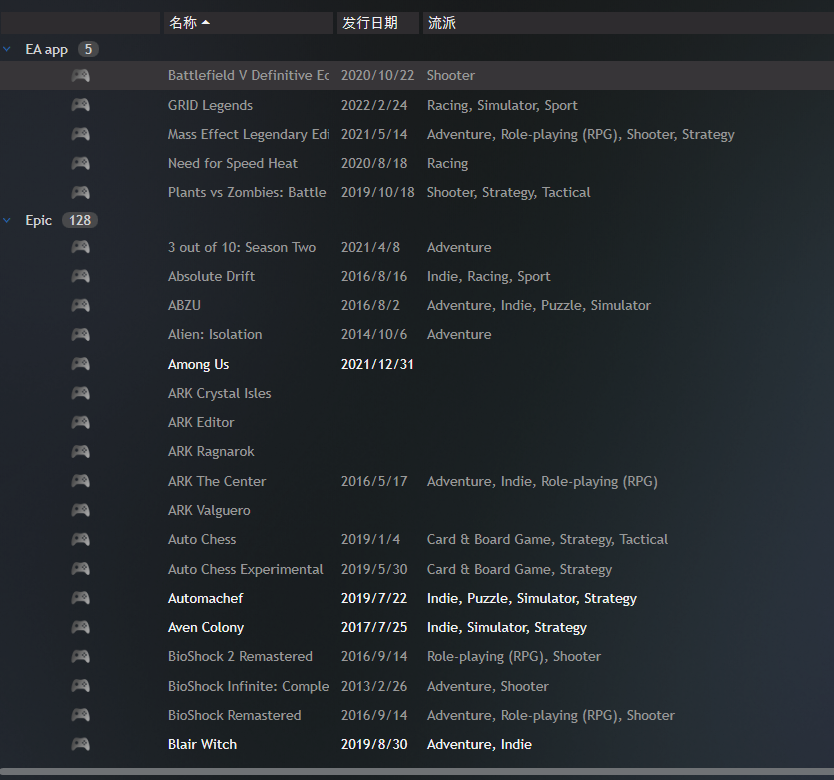The image size is (834, 780).
Task: Click the game icon beside GRID Legends
Action: click(80, 104)
